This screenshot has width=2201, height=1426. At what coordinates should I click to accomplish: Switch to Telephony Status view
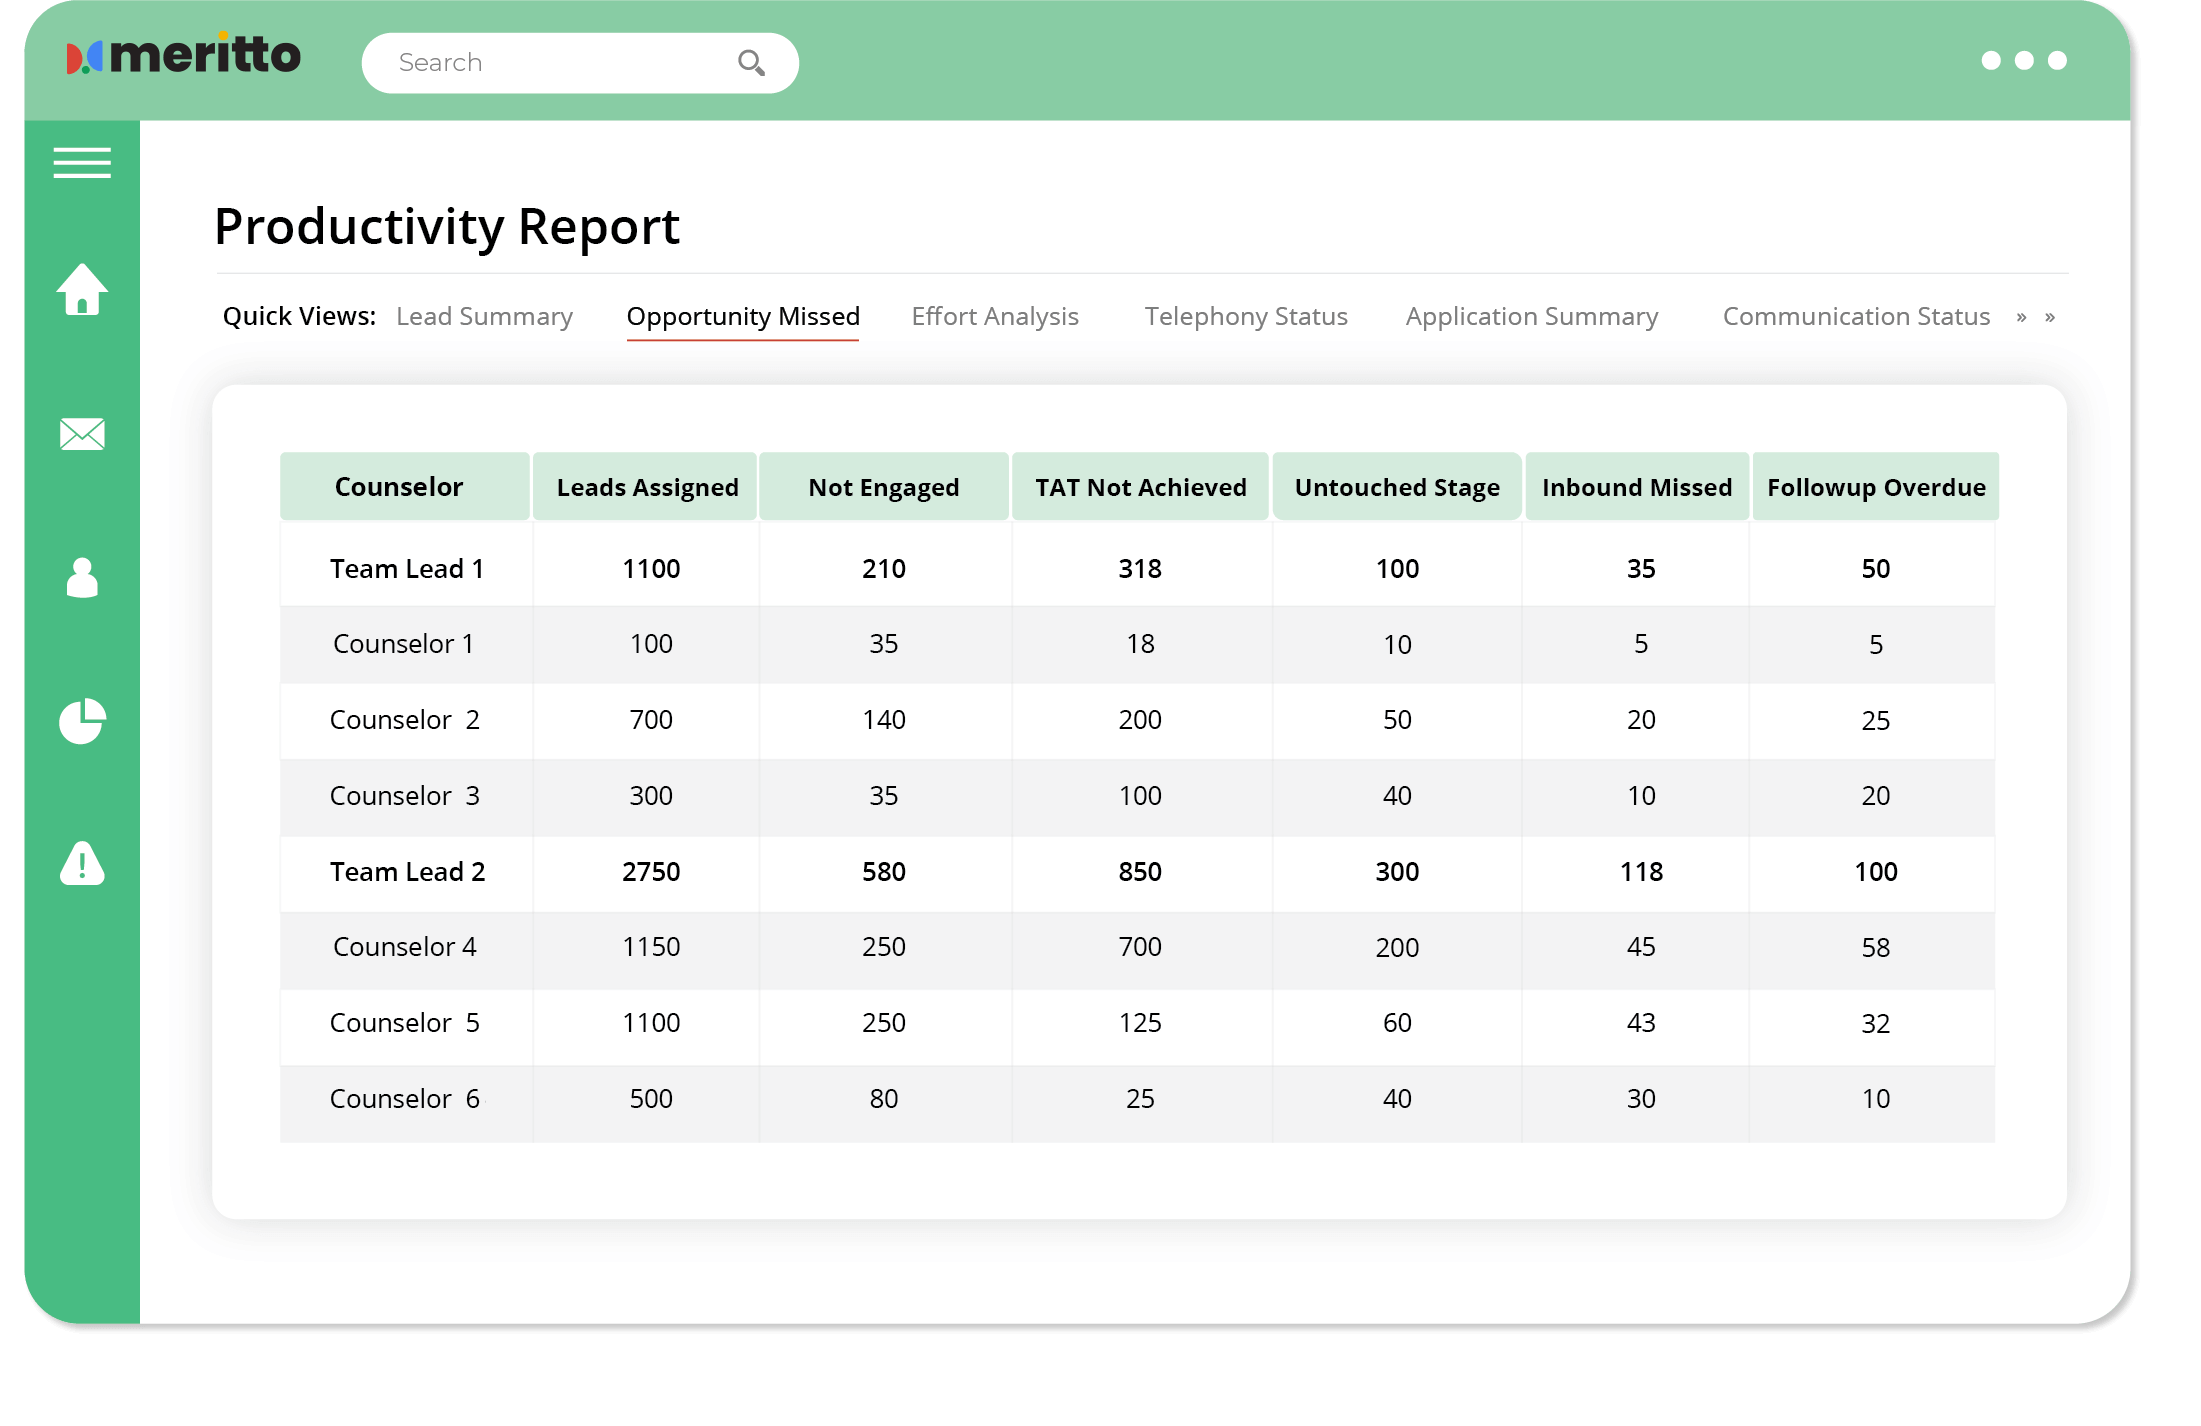[x=1246, y=317]
